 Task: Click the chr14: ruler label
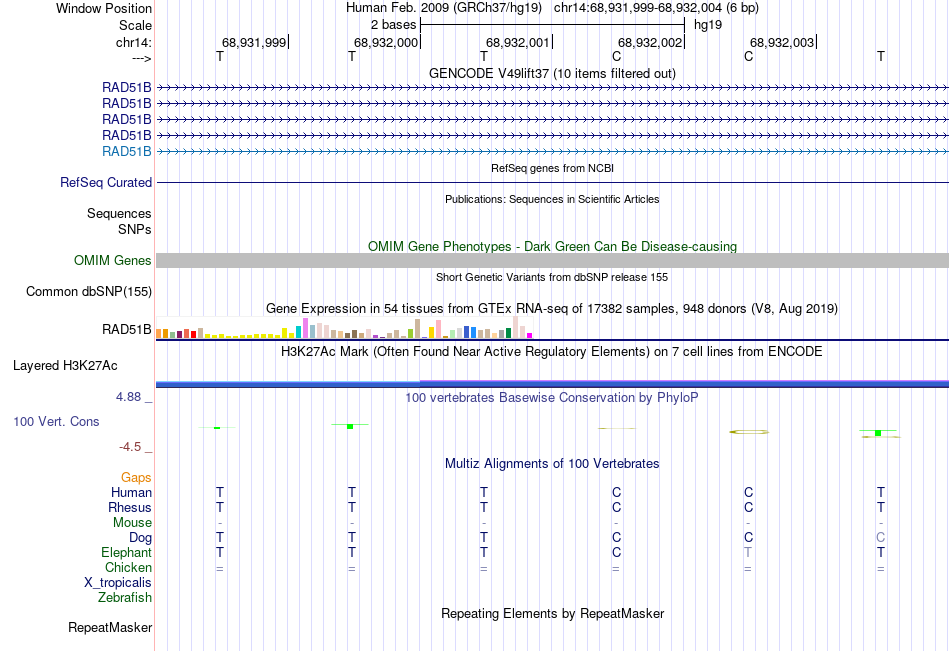(133, 42)
